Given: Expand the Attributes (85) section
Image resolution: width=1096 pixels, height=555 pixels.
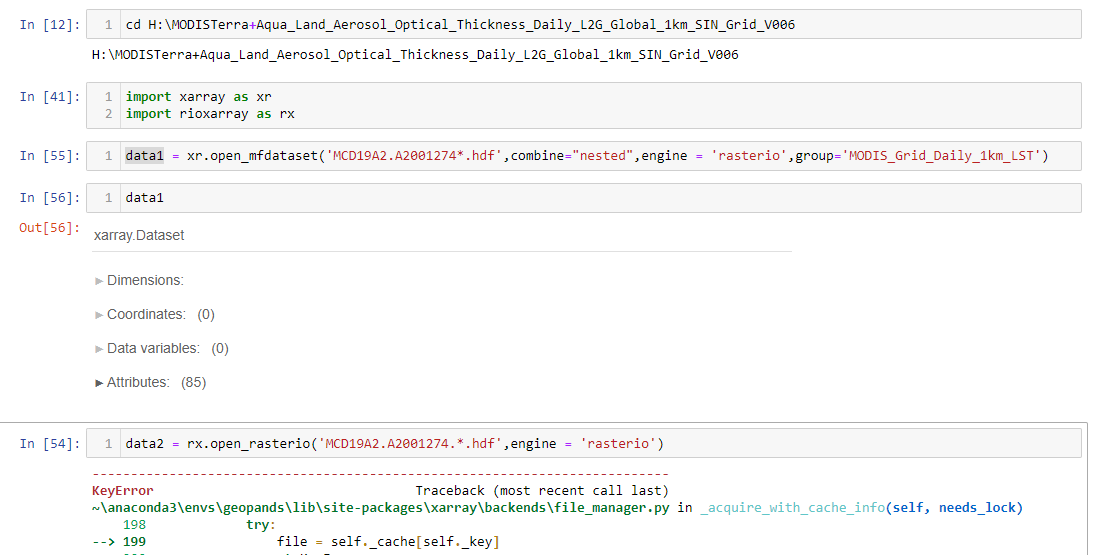Looking at the screenshot, I should [150, 382].
